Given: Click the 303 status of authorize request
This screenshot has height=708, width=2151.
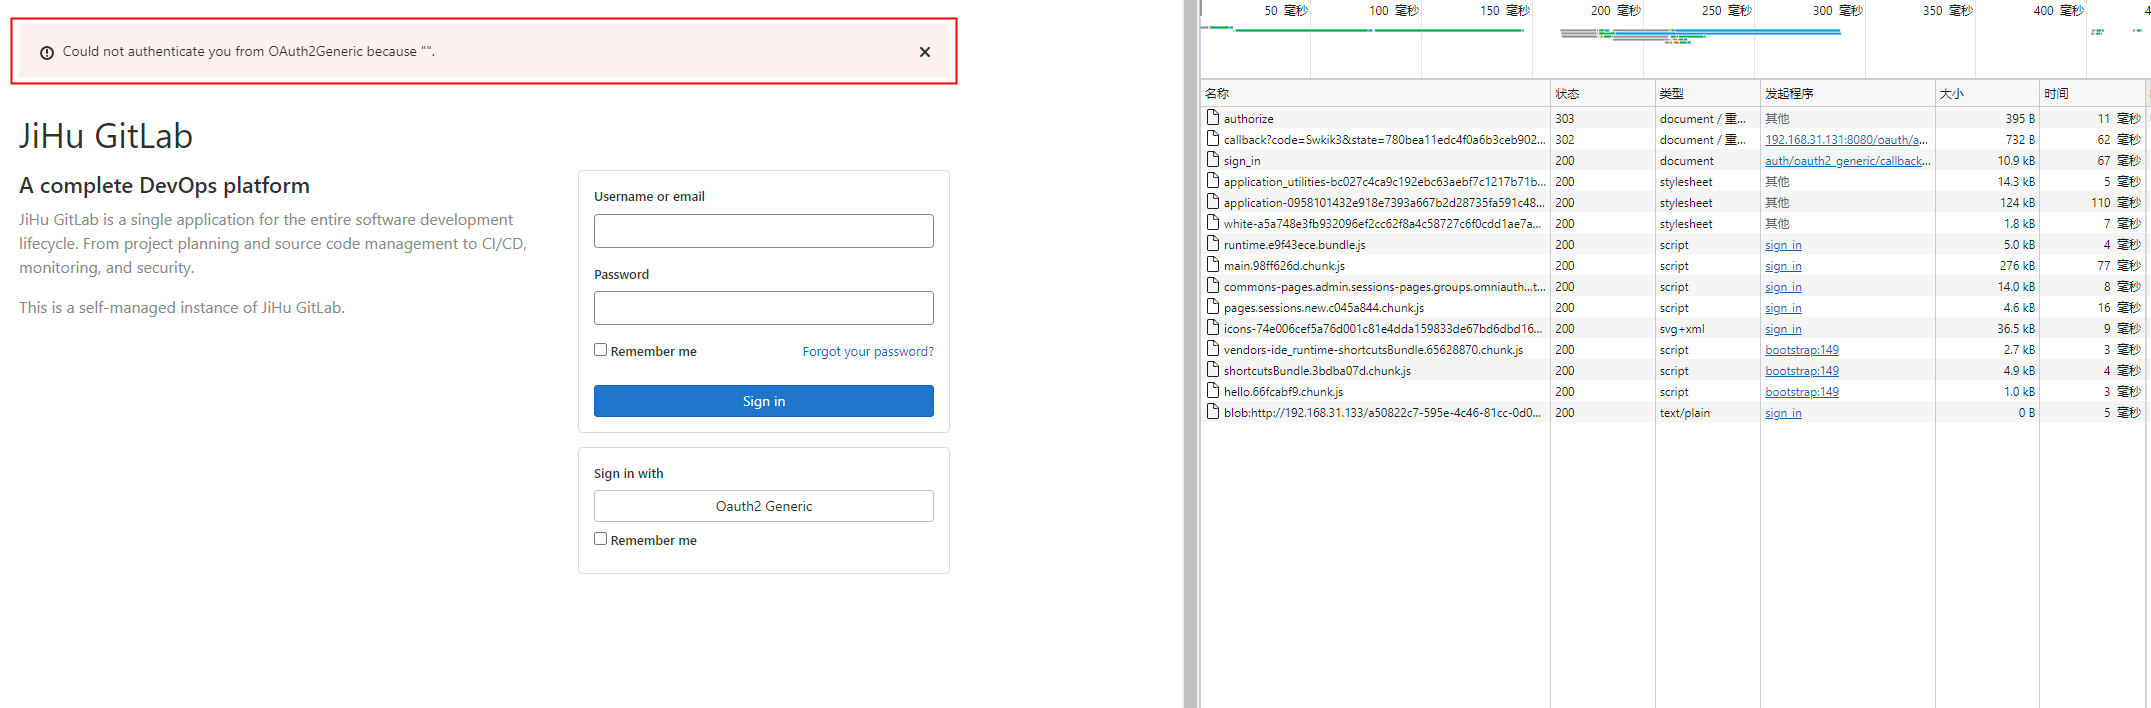Looking at the screenshot, I should (x=1565, y=119).
